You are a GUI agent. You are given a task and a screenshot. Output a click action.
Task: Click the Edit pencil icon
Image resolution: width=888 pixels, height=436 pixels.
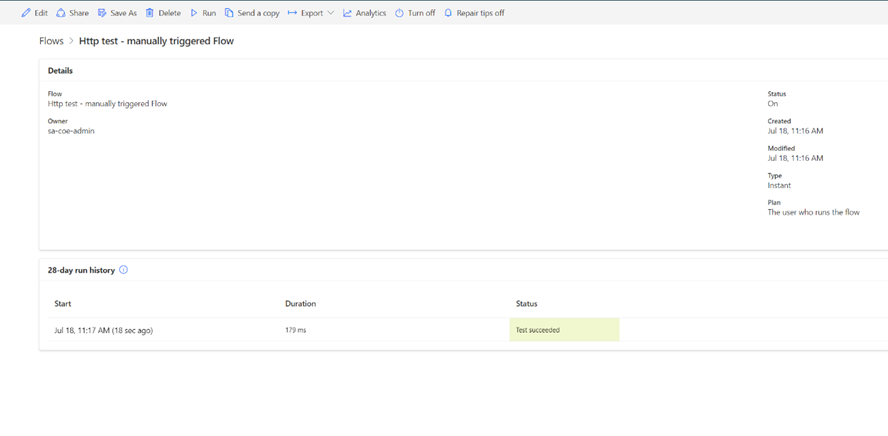(26, 13)
